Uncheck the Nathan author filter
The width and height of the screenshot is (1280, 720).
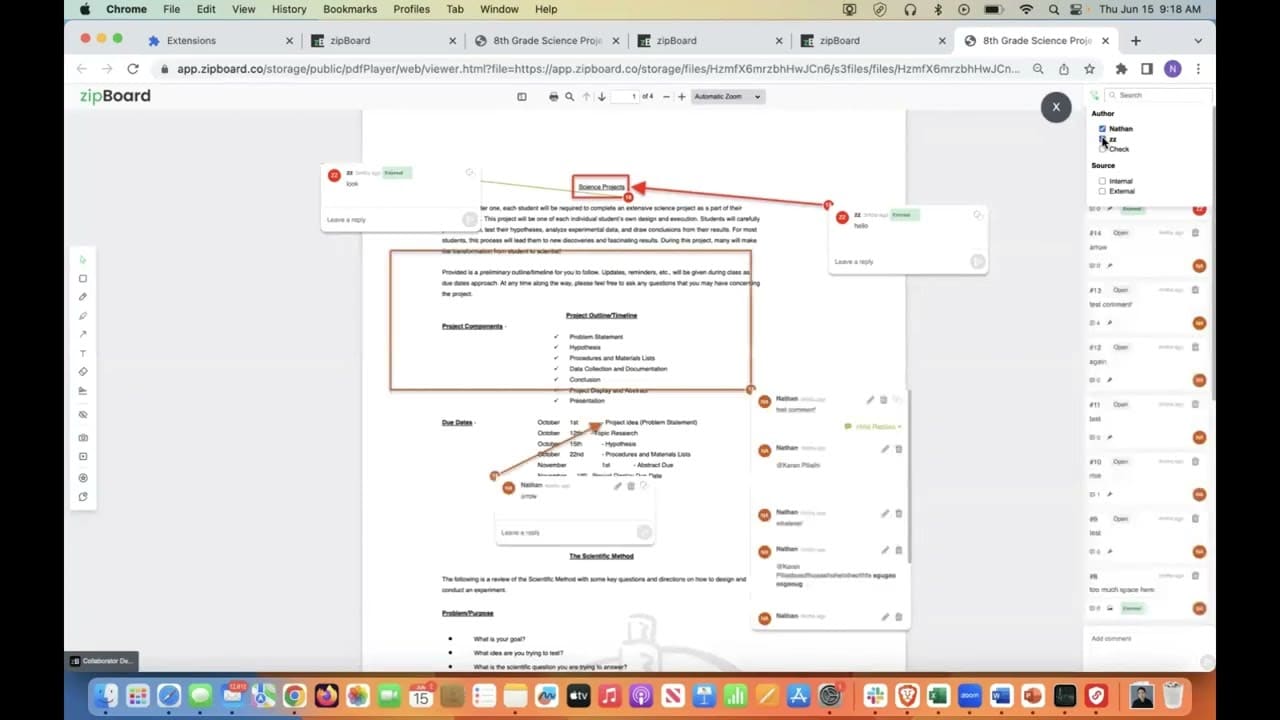(1102, 128)
